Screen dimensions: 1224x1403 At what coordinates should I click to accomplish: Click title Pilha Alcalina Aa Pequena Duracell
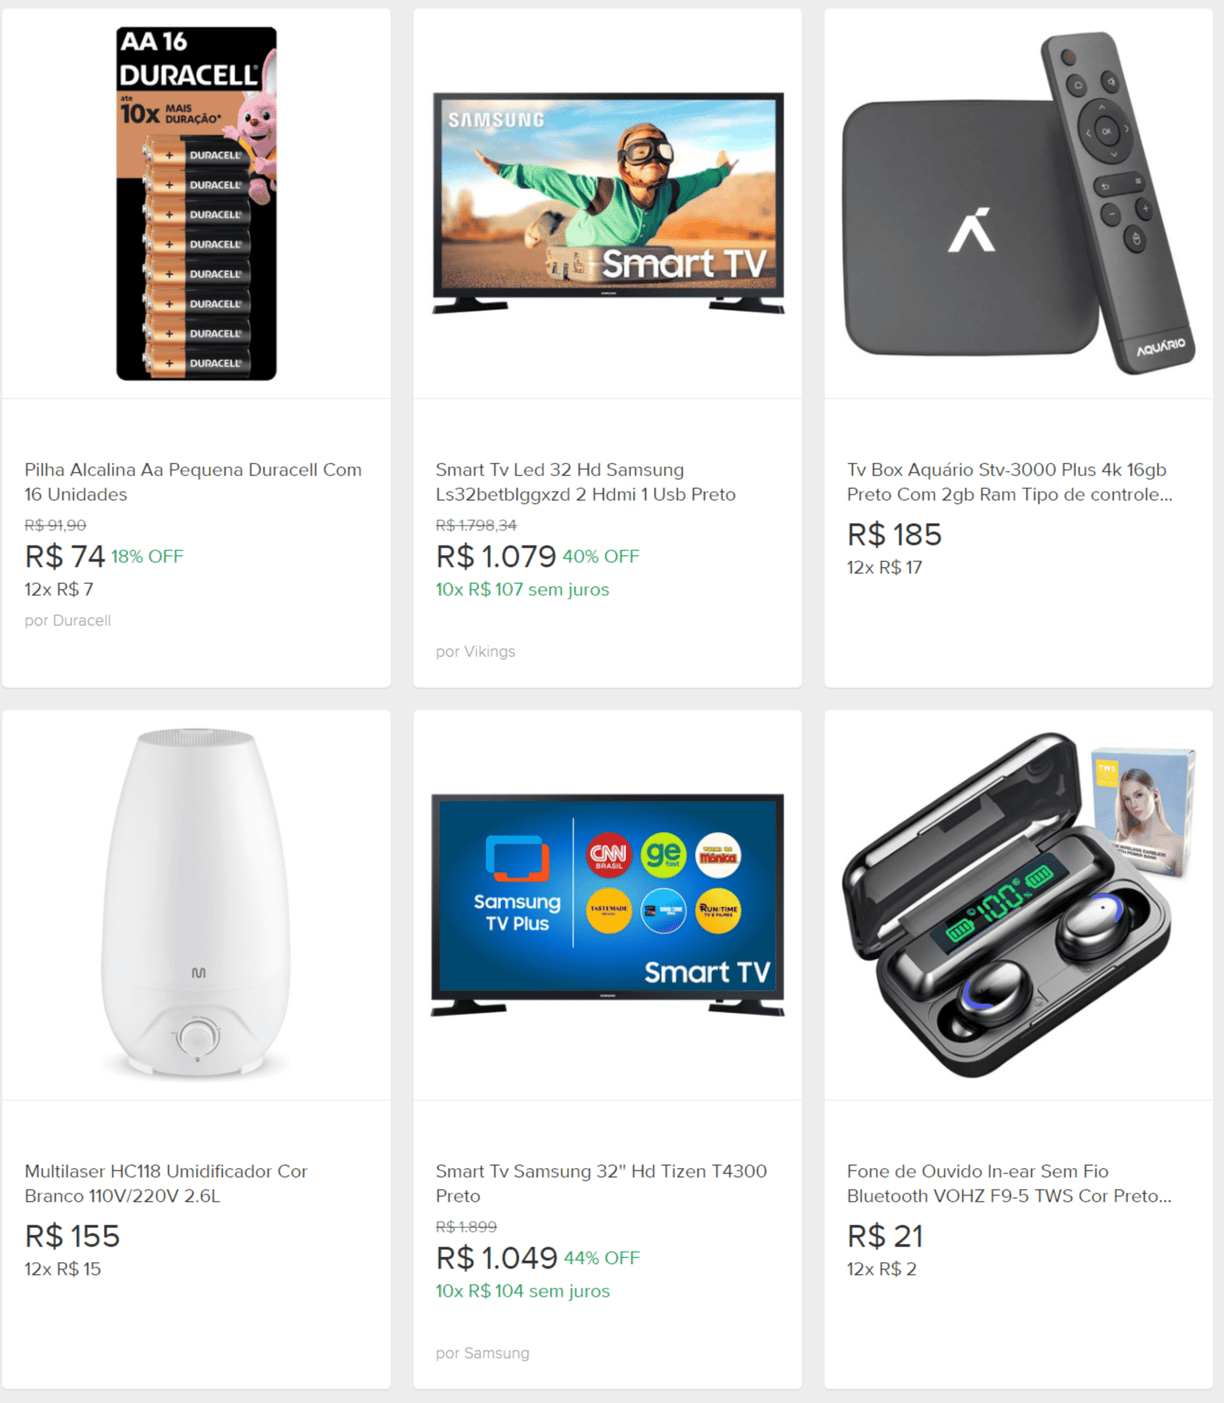coord(193,482)
